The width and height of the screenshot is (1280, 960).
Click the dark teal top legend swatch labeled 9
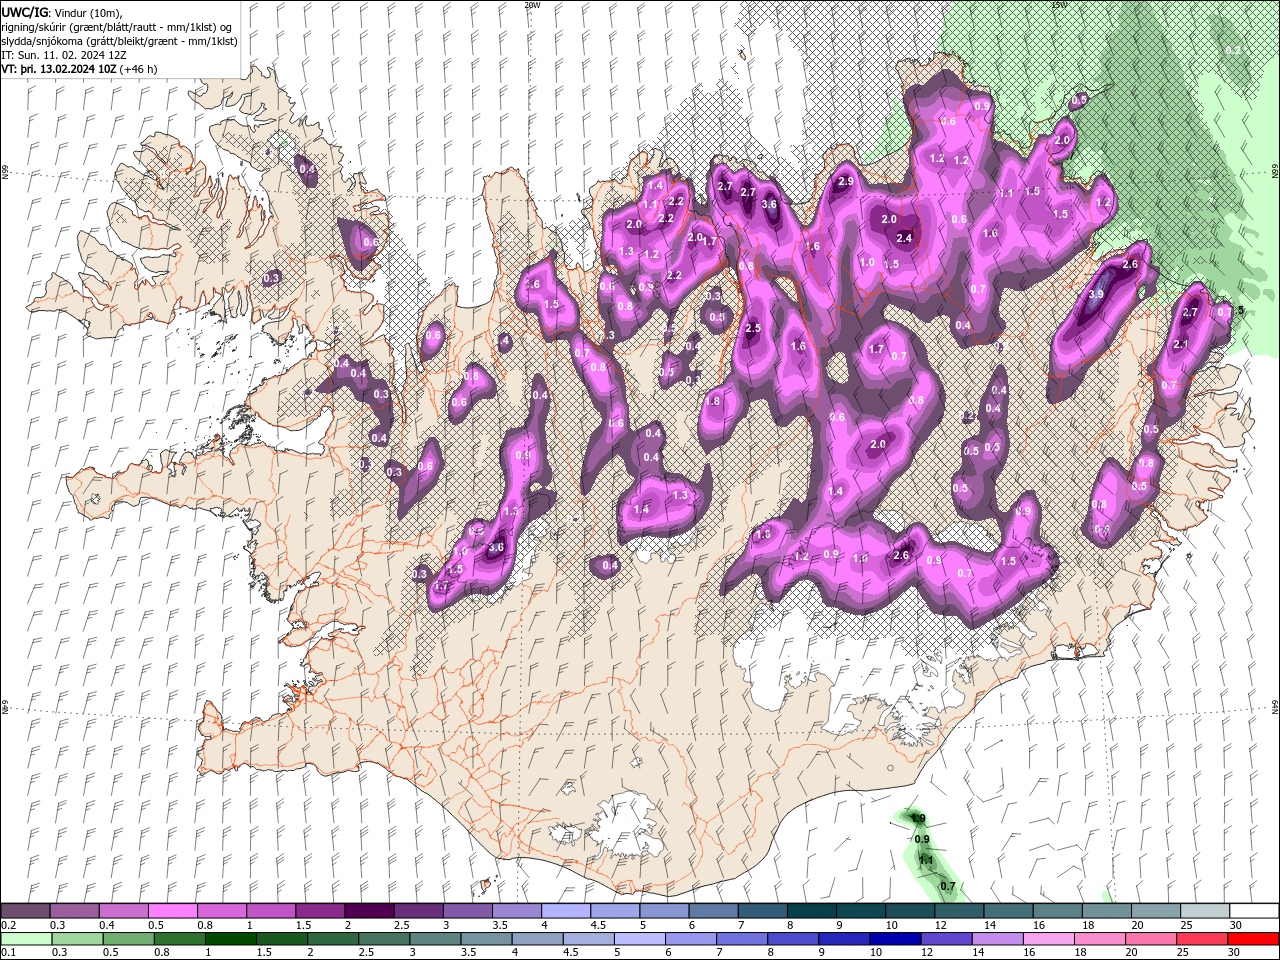860,910
